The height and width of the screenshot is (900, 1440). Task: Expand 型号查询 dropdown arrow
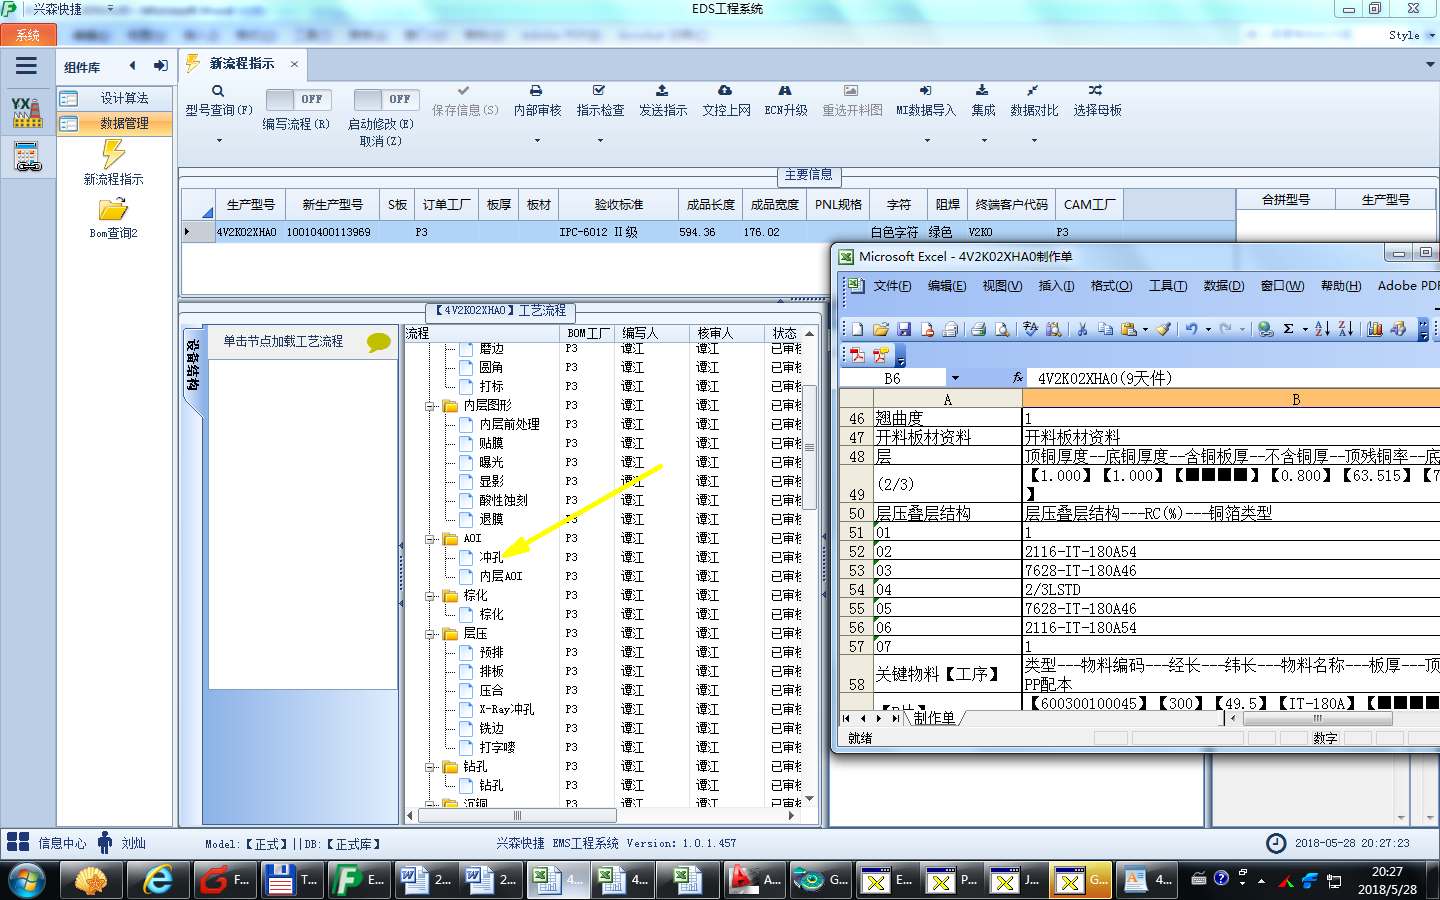[219, 141]
